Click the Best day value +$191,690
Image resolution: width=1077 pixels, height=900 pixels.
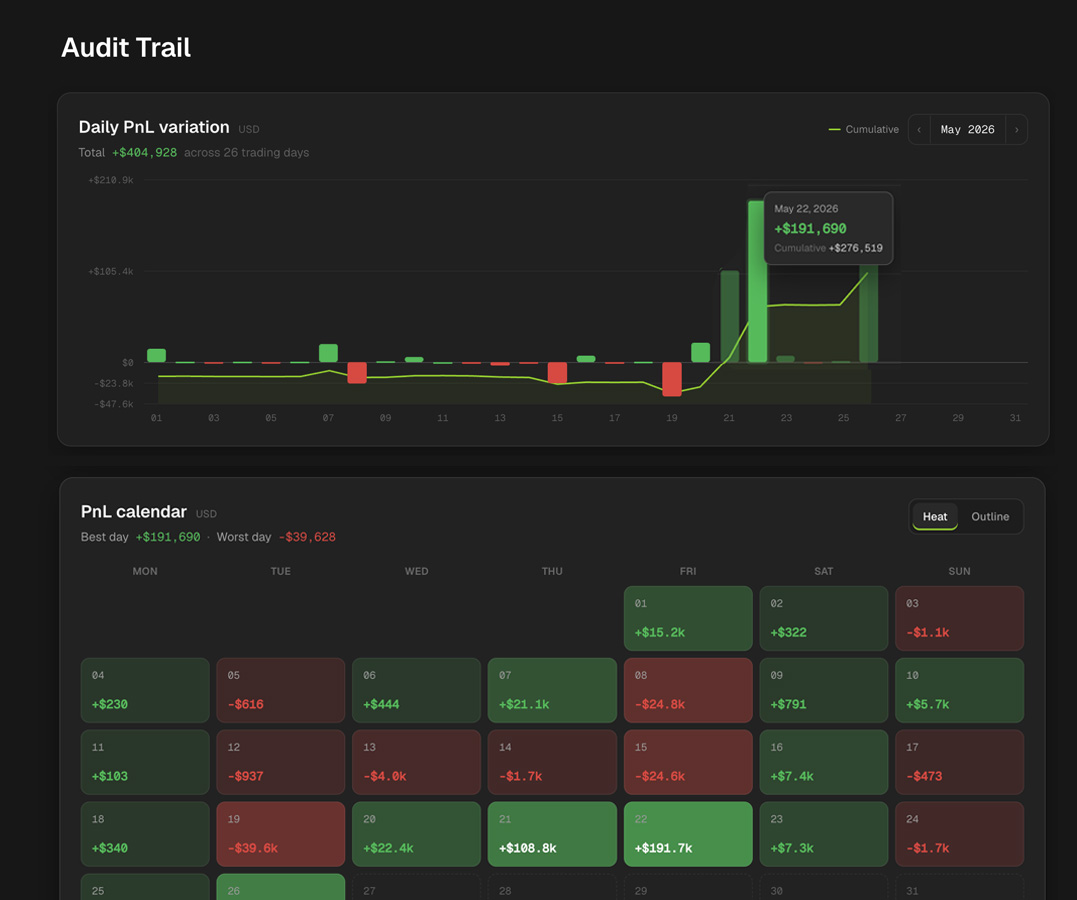tap(168, 537)
